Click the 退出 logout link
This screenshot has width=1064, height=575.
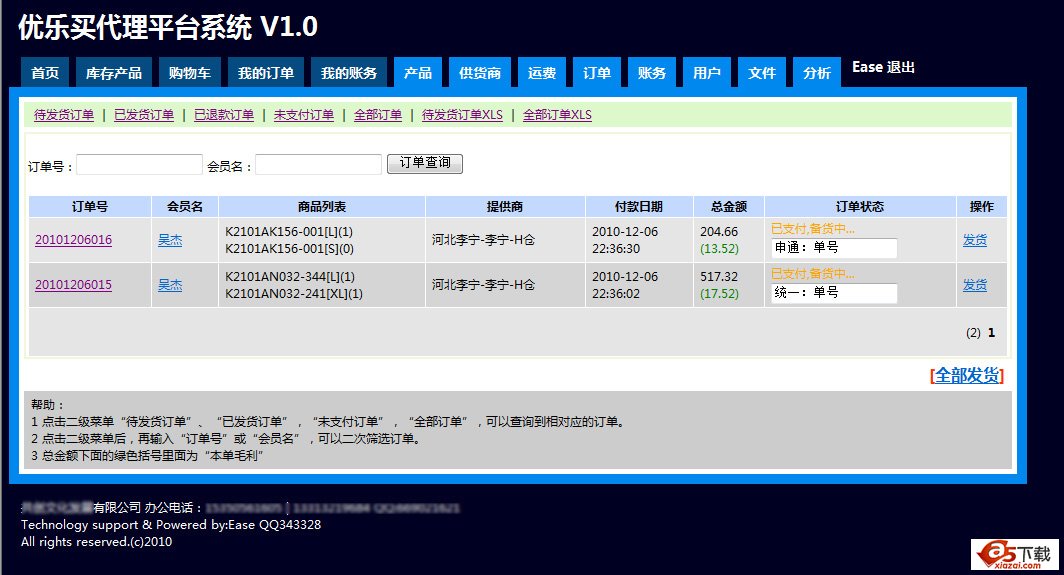pos(900,67)
